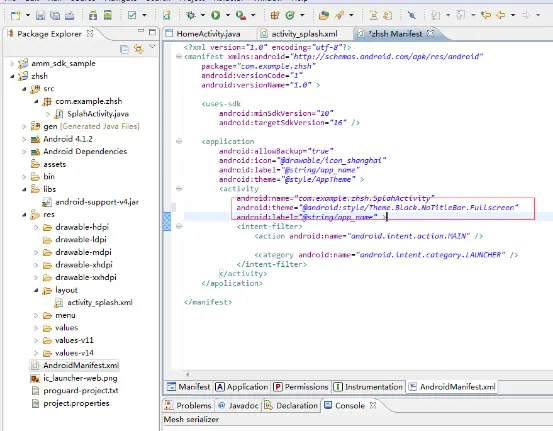Collapse the com.example.zhsh package
This screenshot has height=431, width=553.
(36, 102)
